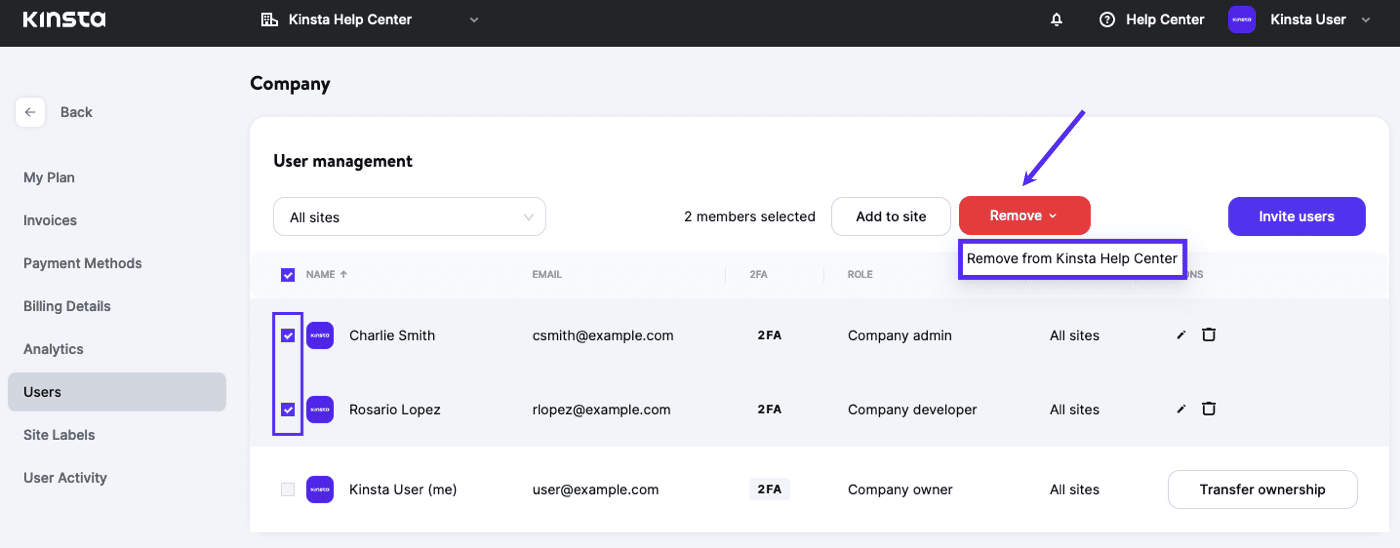
Task: Uncheck Rosario Lopez's checkbox
Action: 288,409
